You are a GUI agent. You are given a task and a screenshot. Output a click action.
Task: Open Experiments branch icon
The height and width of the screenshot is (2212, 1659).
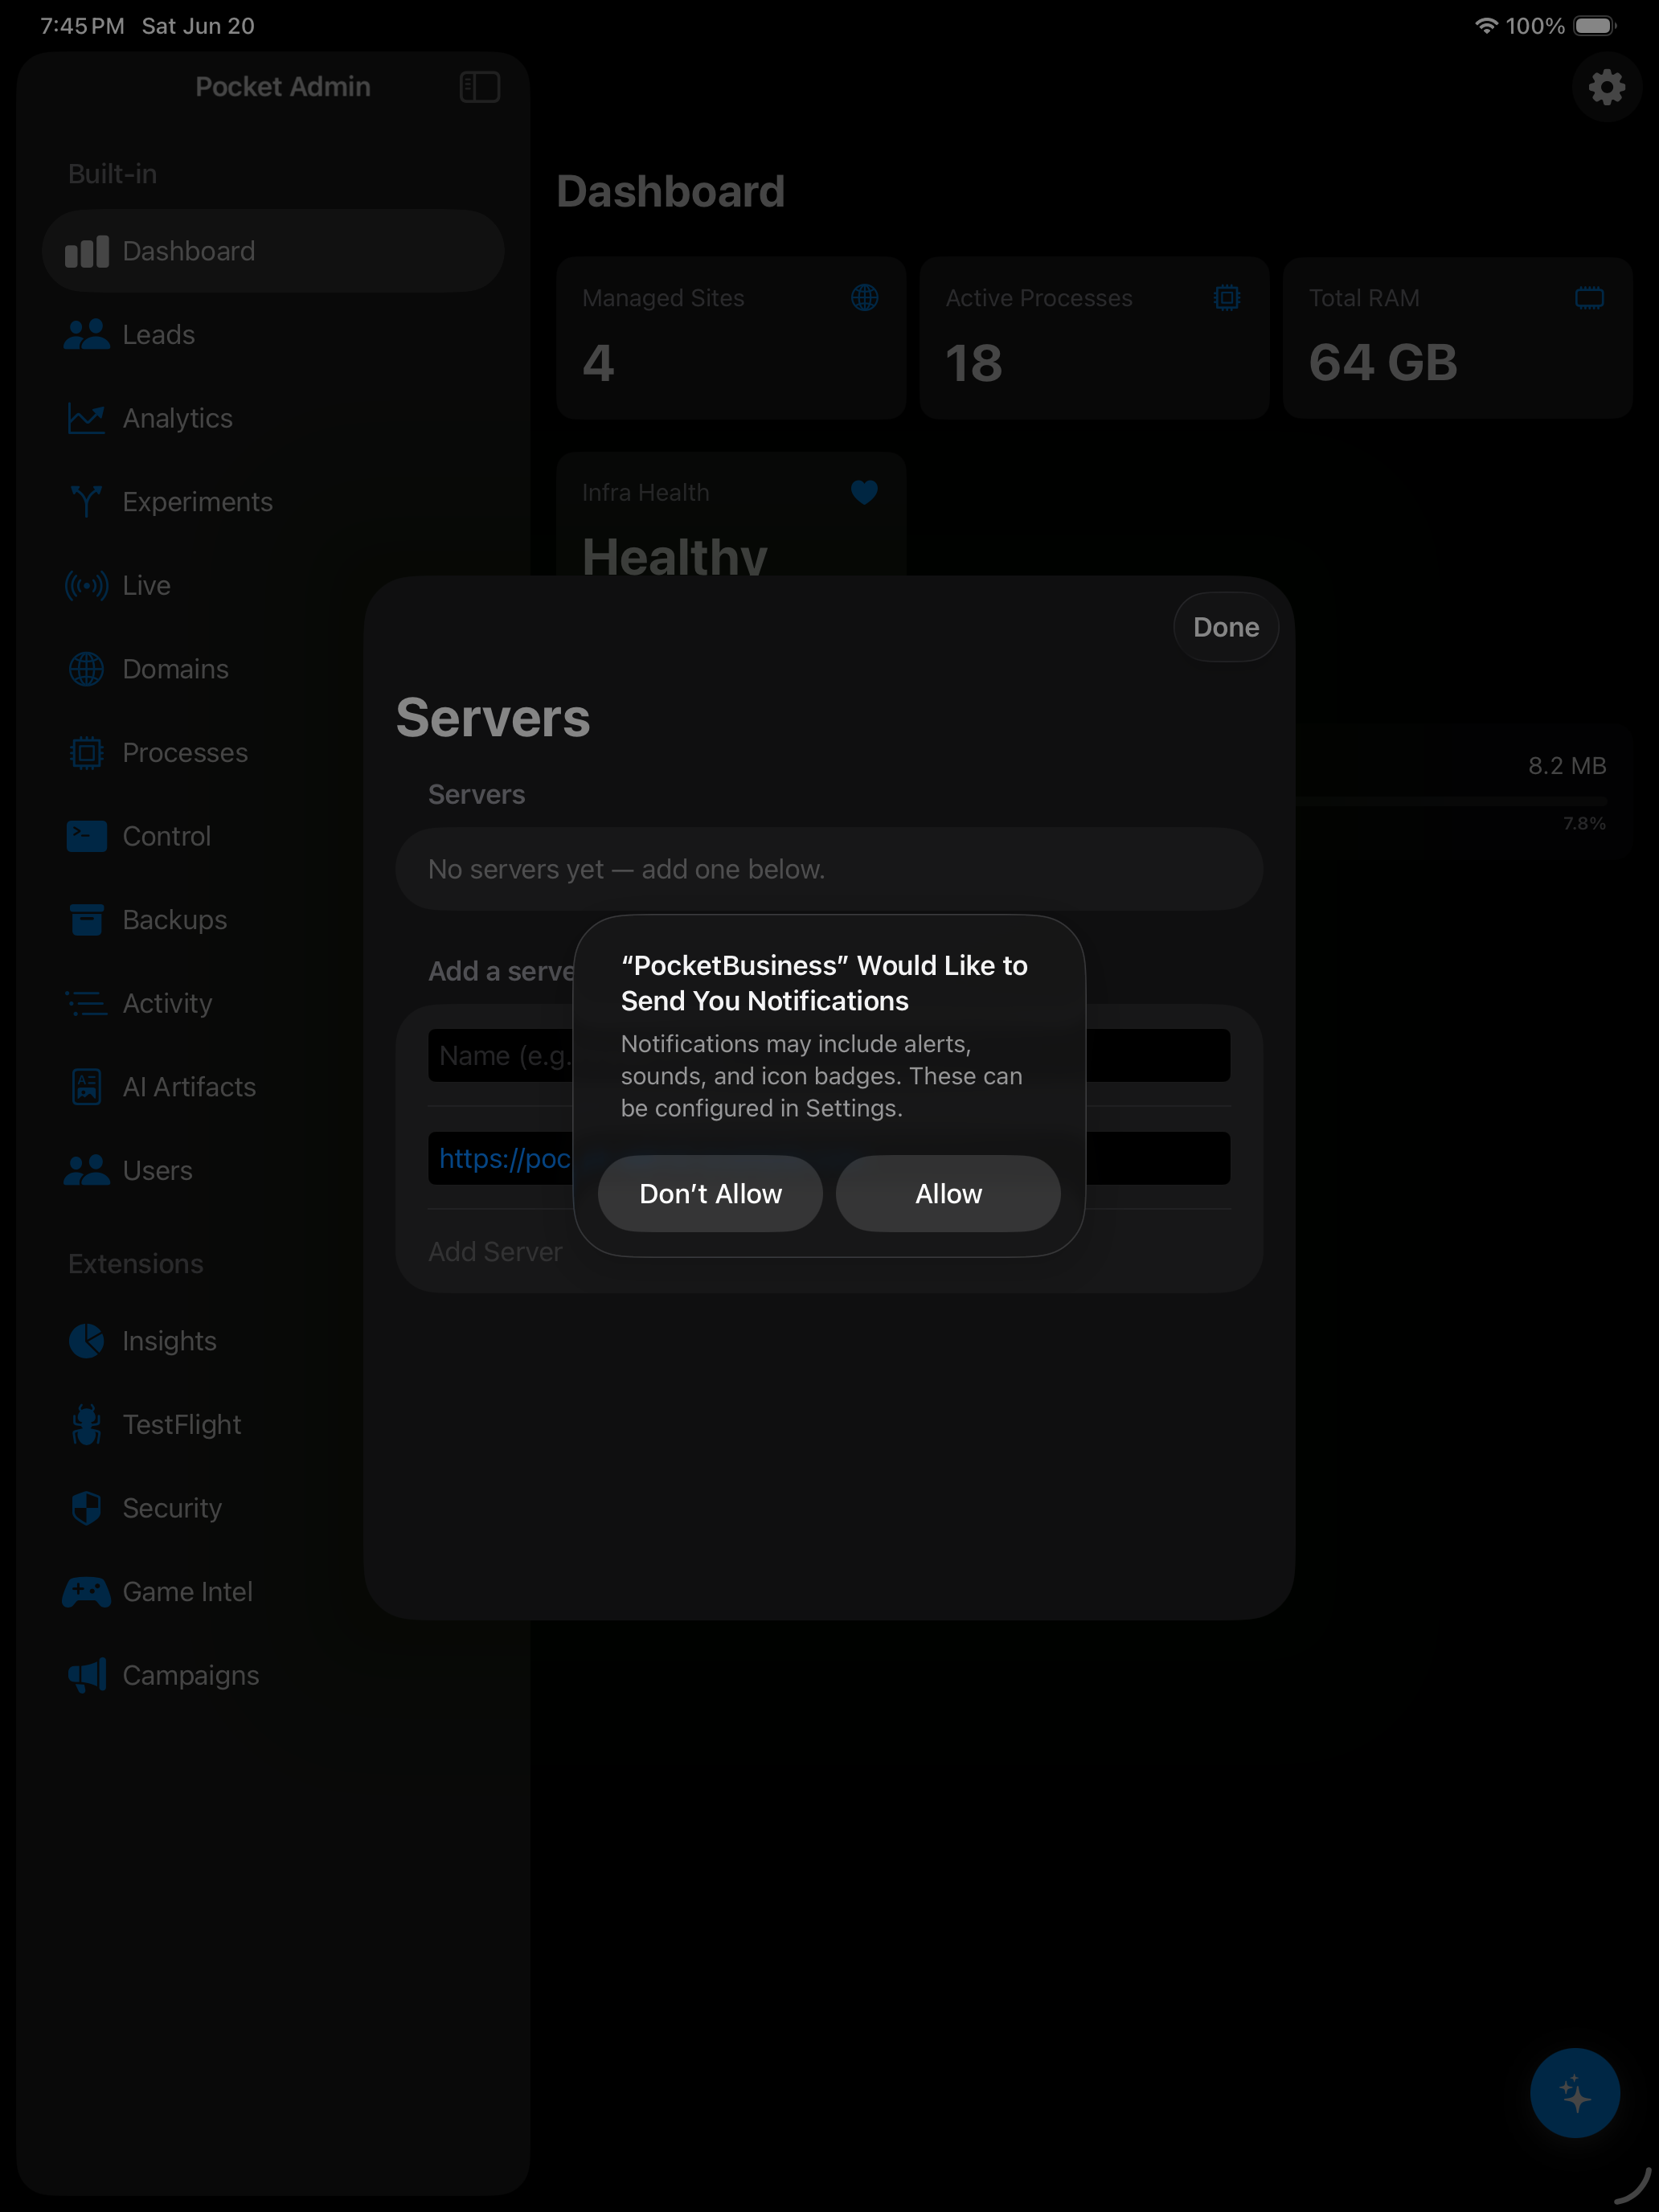tap(87, 501)
